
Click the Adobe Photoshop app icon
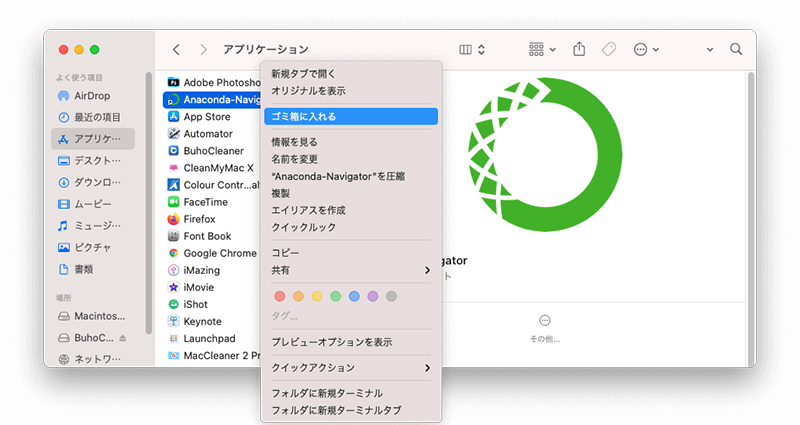173,82
